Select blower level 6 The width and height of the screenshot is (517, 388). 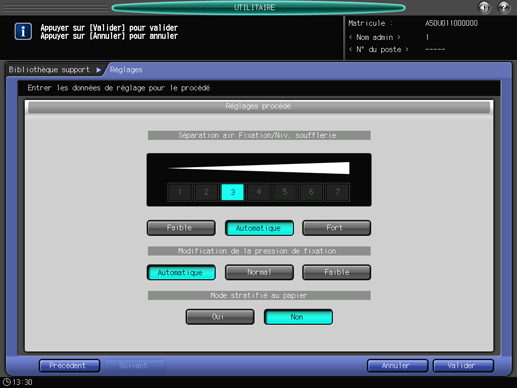(311, 192)
